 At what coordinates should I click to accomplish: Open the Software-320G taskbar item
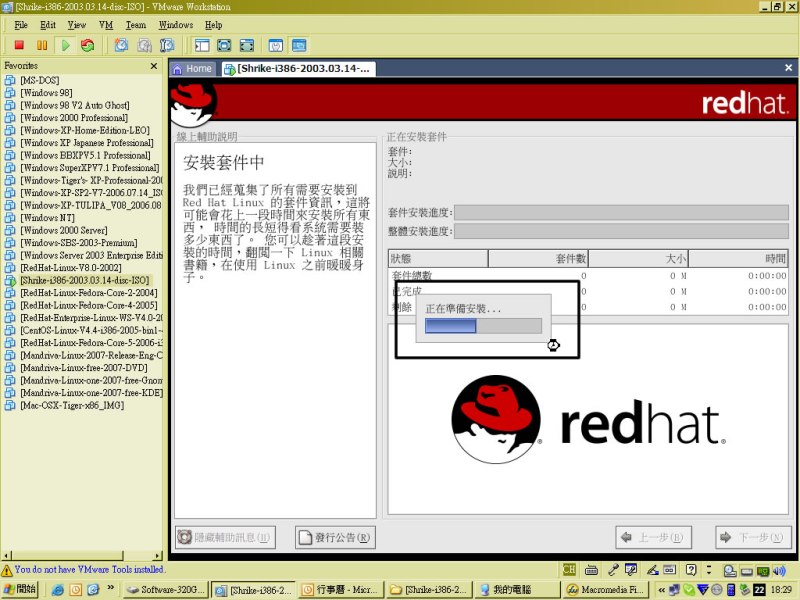pos(165,590)
